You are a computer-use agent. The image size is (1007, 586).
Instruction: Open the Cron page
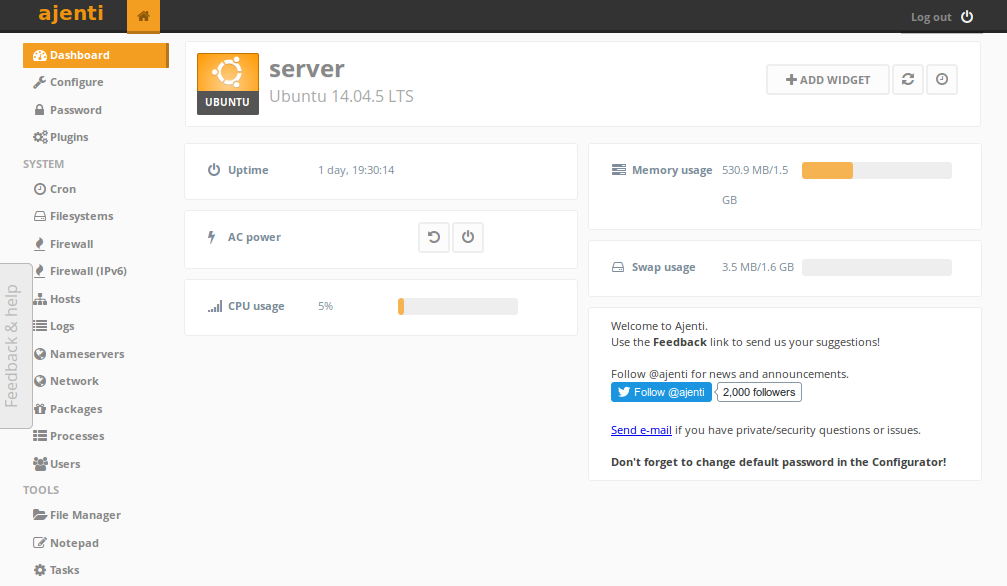click(x=63, y=189)
